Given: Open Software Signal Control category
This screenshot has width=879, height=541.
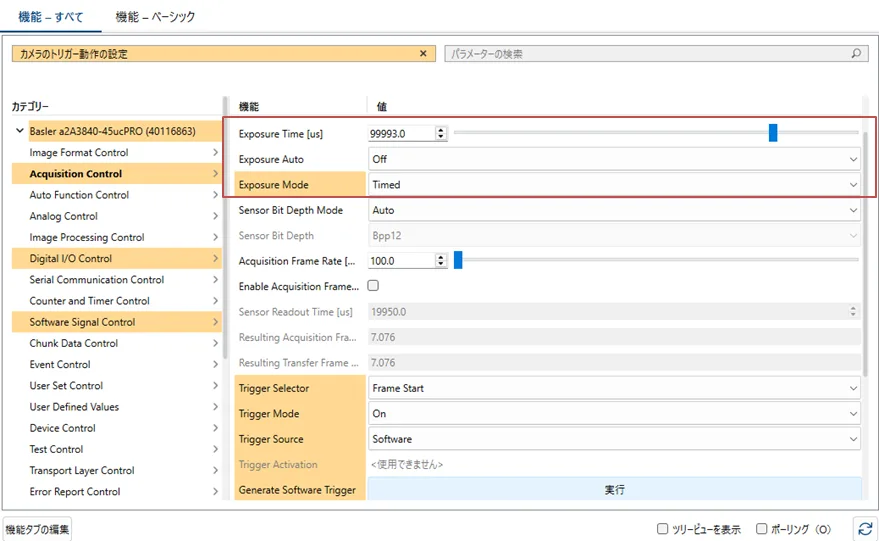Looking at the screenshot, I should [117, 322].
